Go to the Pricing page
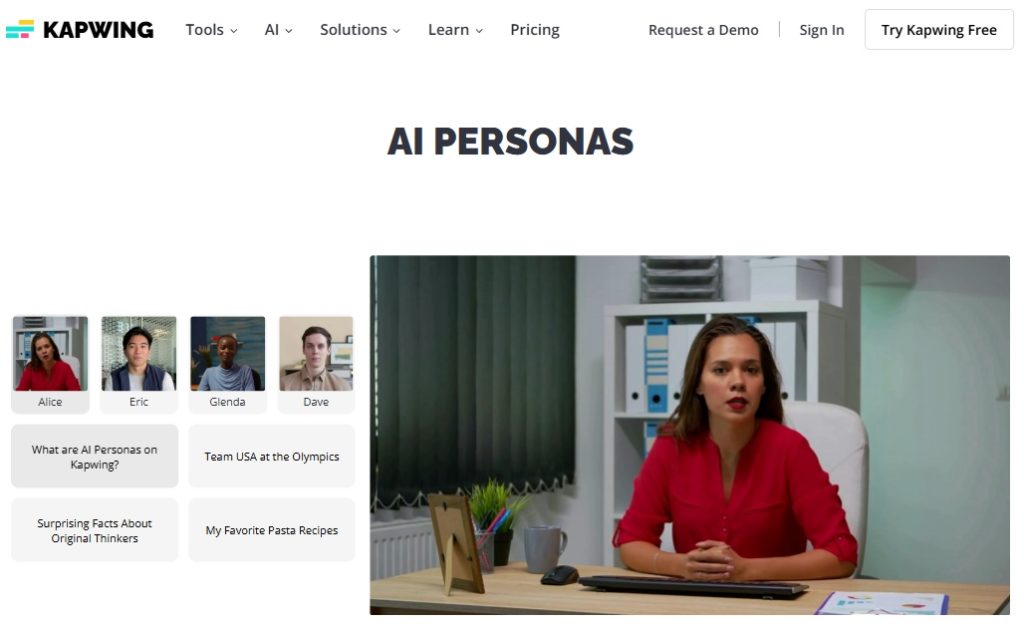 click(535, 30)
